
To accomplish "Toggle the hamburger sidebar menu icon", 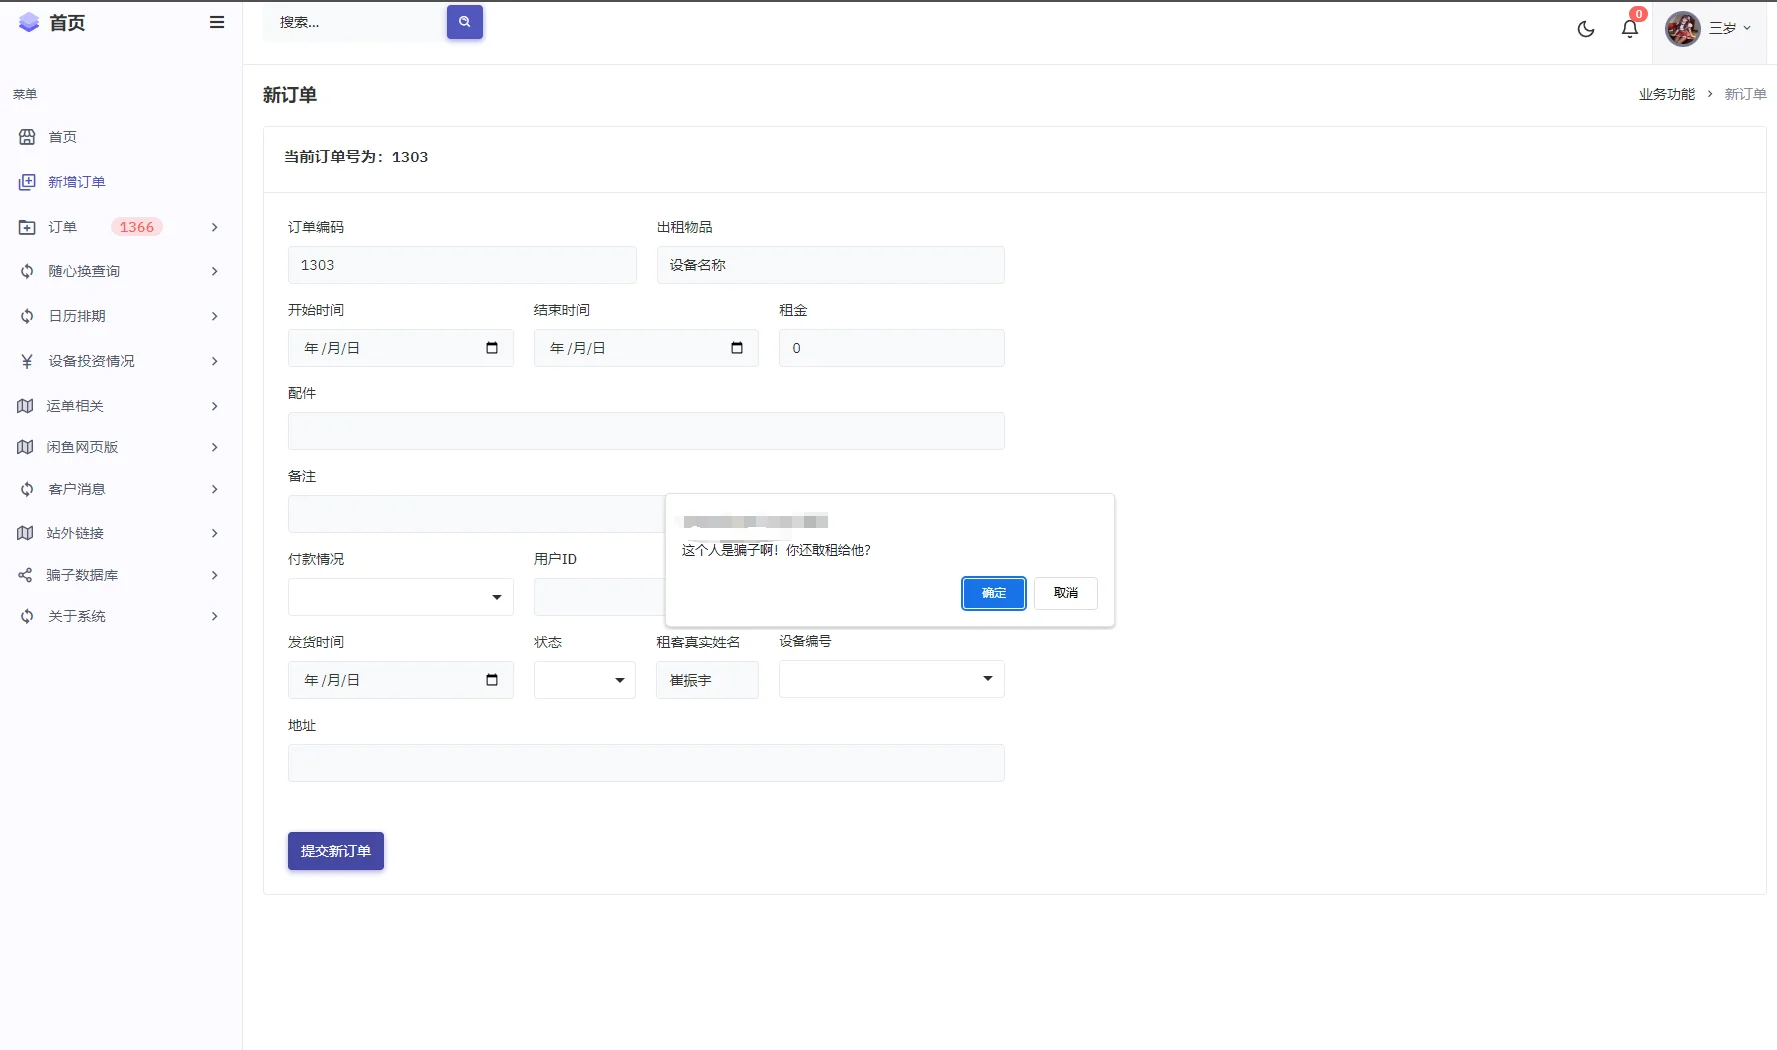I will 217,22.
